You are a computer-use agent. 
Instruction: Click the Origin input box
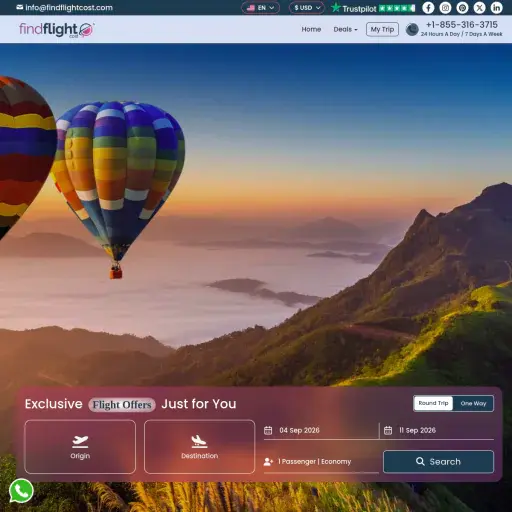(80, 447)
